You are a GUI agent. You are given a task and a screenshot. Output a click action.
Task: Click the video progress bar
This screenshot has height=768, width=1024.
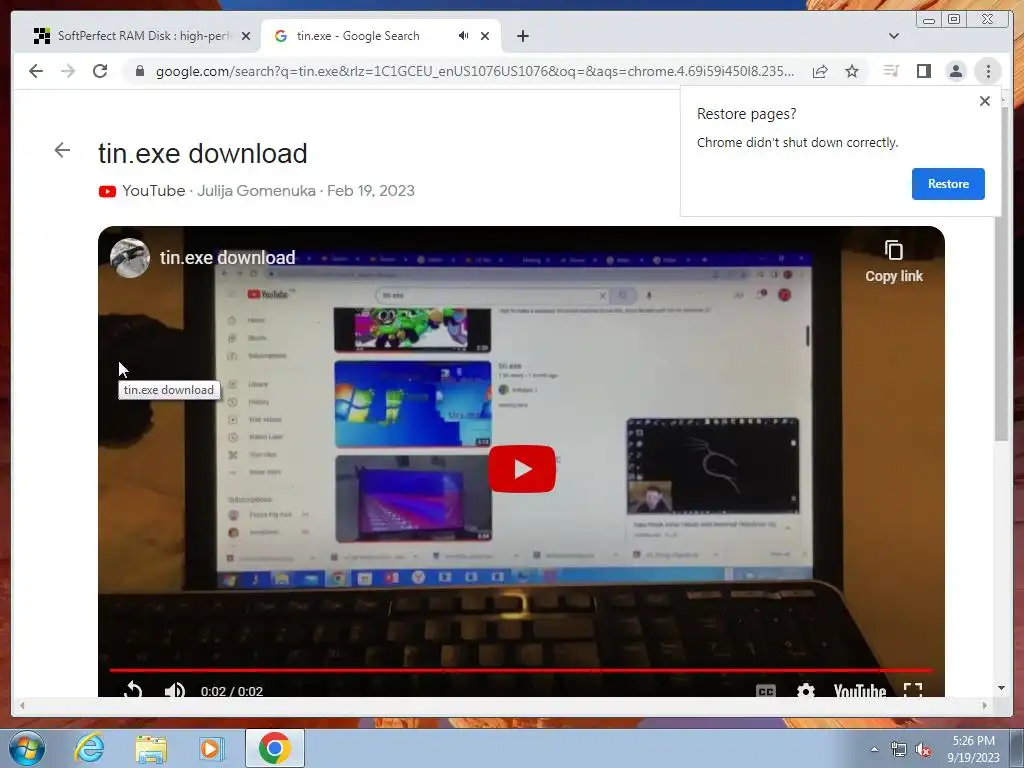521,670
